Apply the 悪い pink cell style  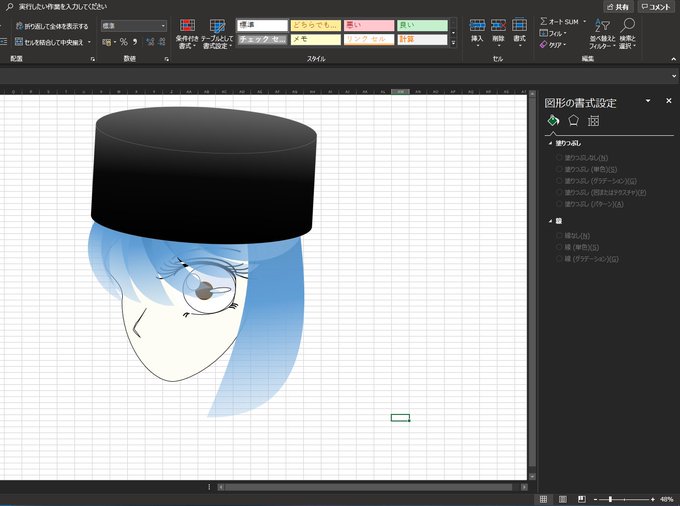point(369,26)
